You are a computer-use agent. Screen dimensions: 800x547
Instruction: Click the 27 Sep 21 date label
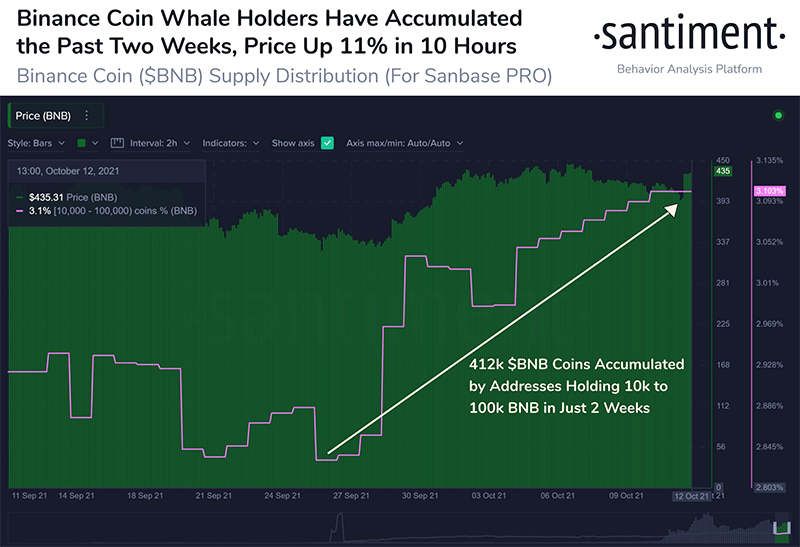point(351,495)
